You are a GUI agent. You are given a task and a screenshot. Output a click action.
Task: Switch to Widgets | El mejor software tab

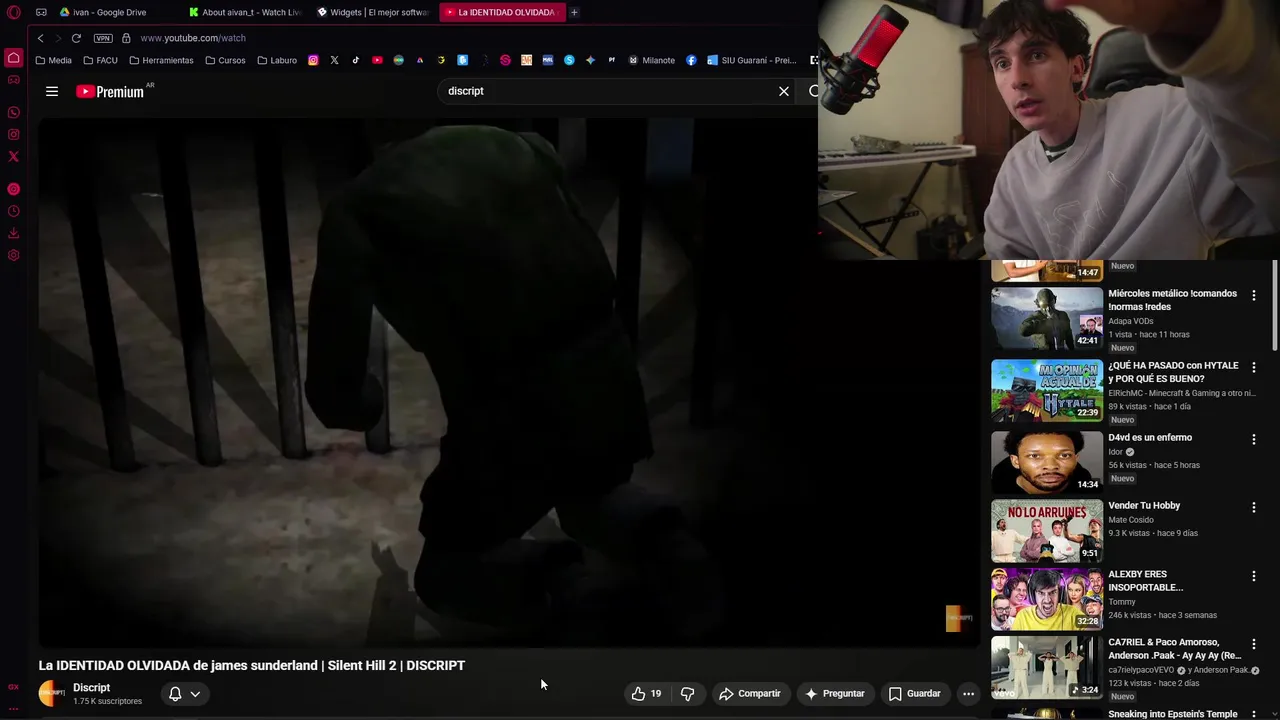(373, 12)
